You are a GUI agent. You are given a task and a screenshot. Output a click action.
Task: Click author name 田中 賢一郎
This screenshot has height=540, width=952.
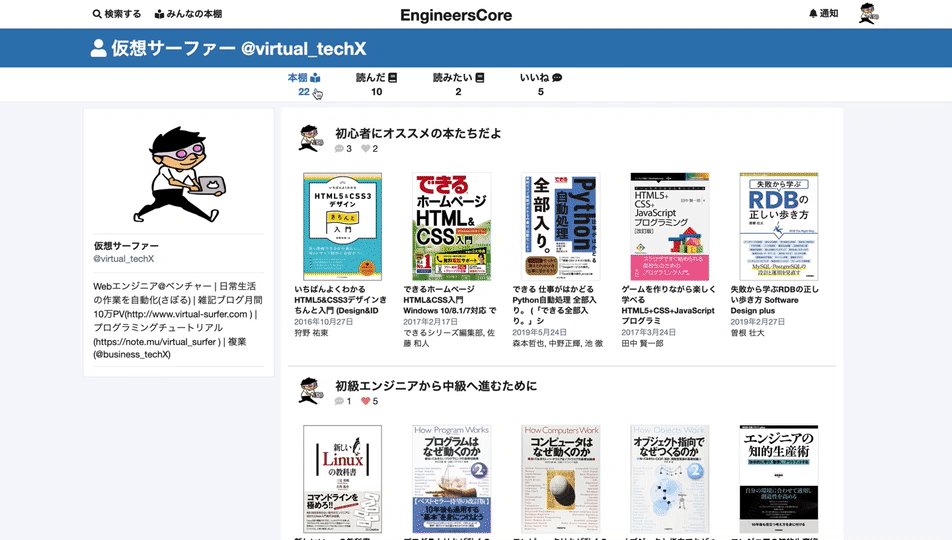tap(642, 343)
